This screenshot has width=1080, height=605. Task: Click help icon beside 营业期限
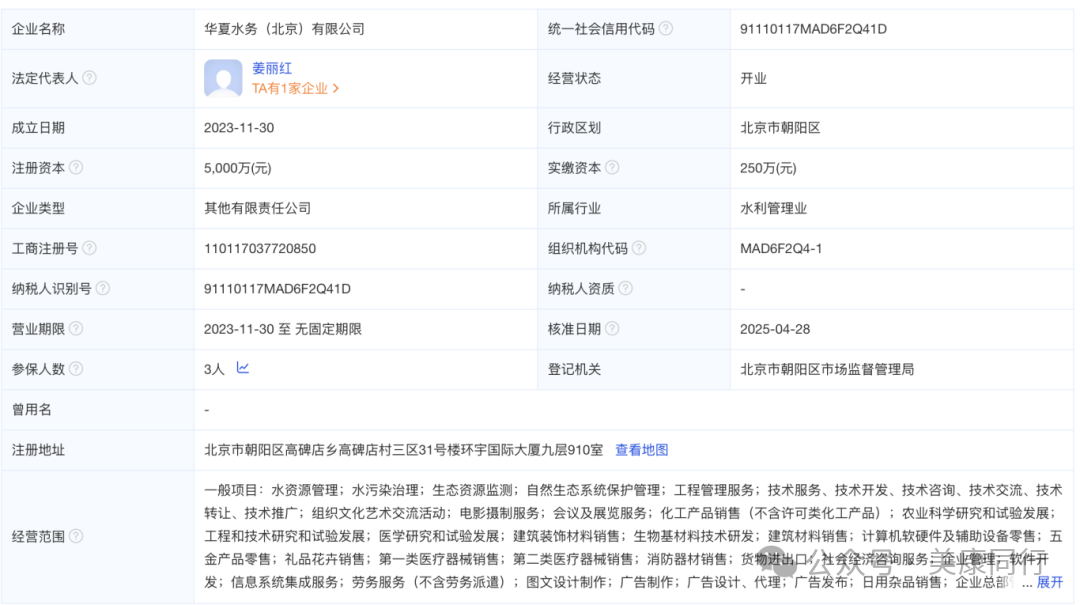click(76, 329)
